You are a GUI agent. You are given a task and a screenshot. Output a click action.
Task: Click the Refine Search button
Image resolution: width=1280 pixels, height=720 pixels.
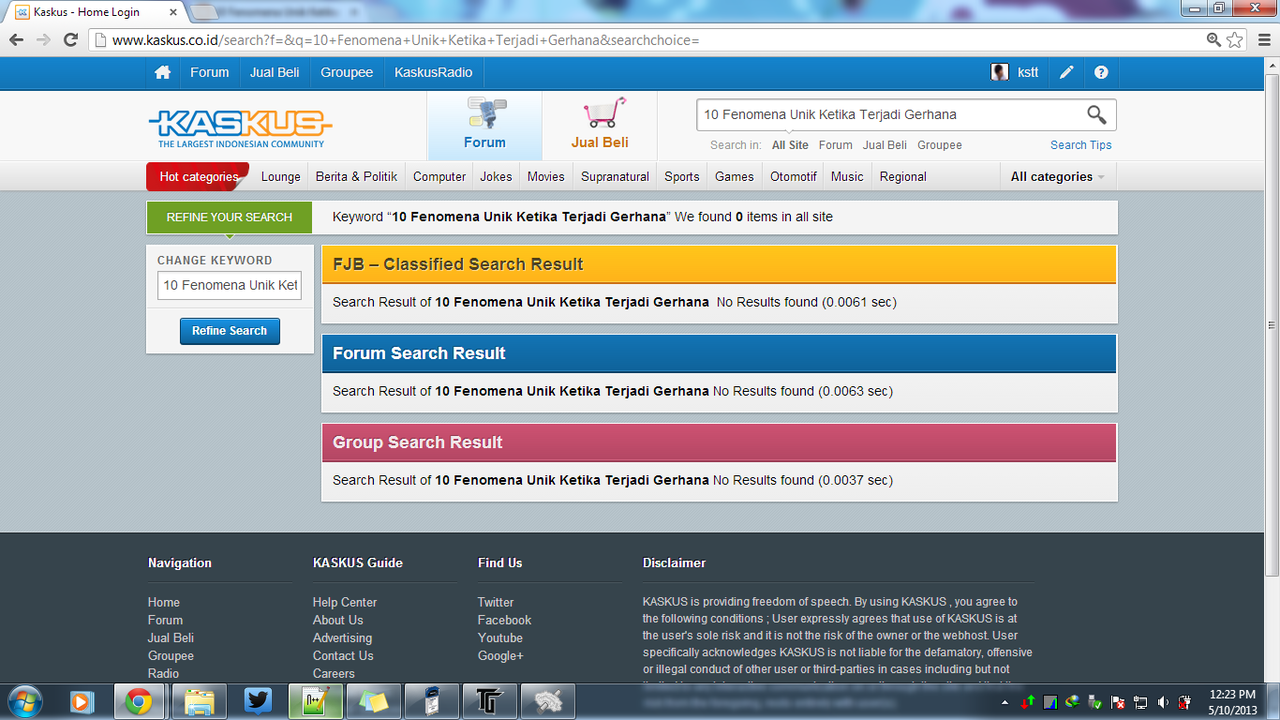point(230,331)
